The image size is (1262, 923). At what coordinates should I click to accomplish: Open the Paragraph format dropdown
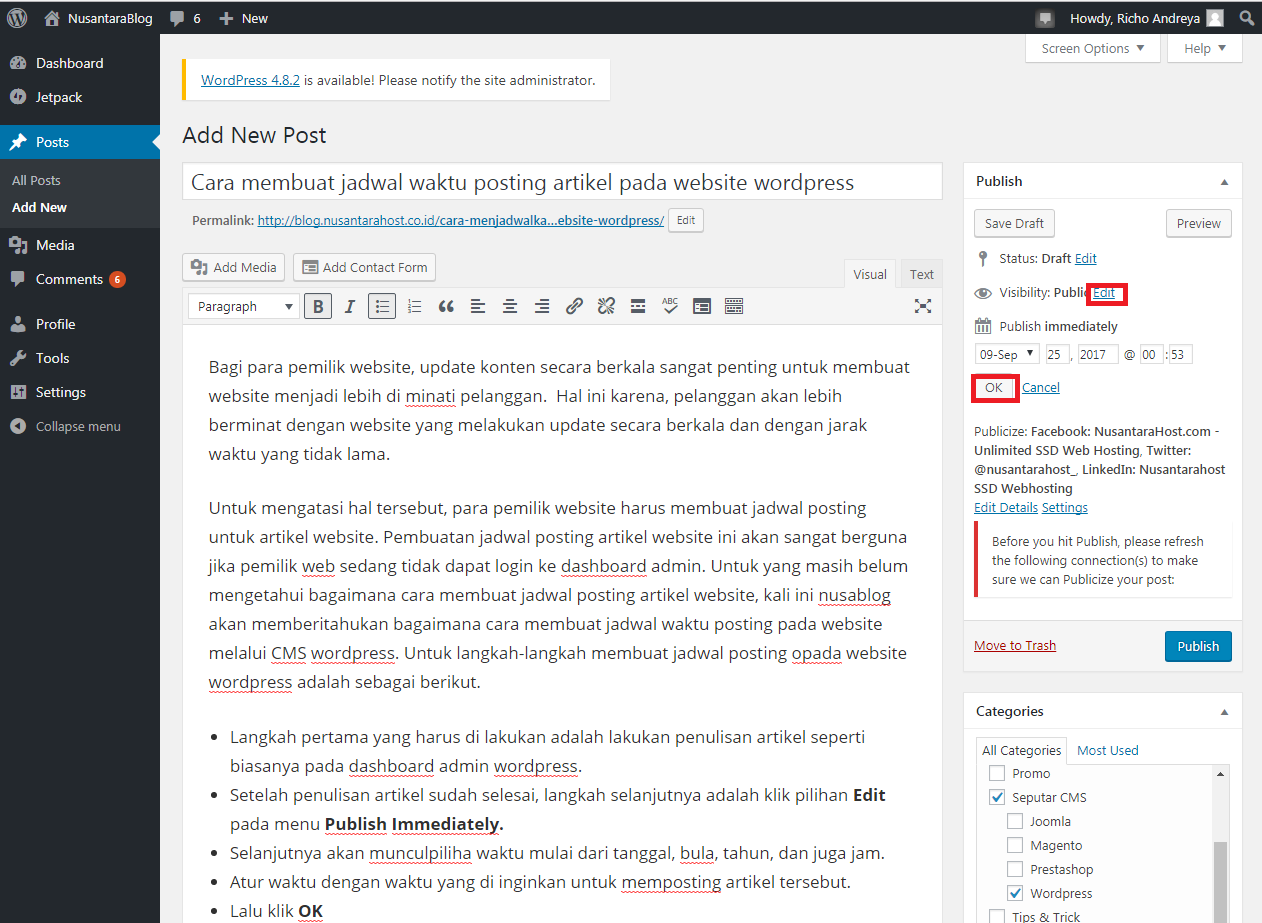coord(244,307)
